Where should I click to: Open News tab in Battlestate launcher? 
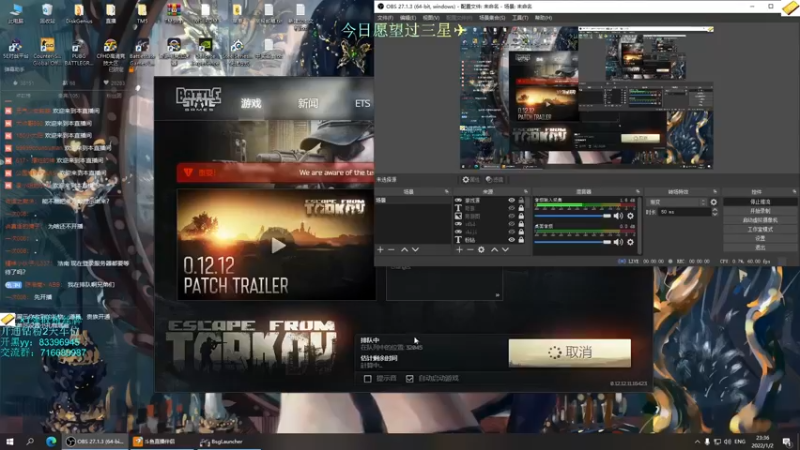pos(308,104)
